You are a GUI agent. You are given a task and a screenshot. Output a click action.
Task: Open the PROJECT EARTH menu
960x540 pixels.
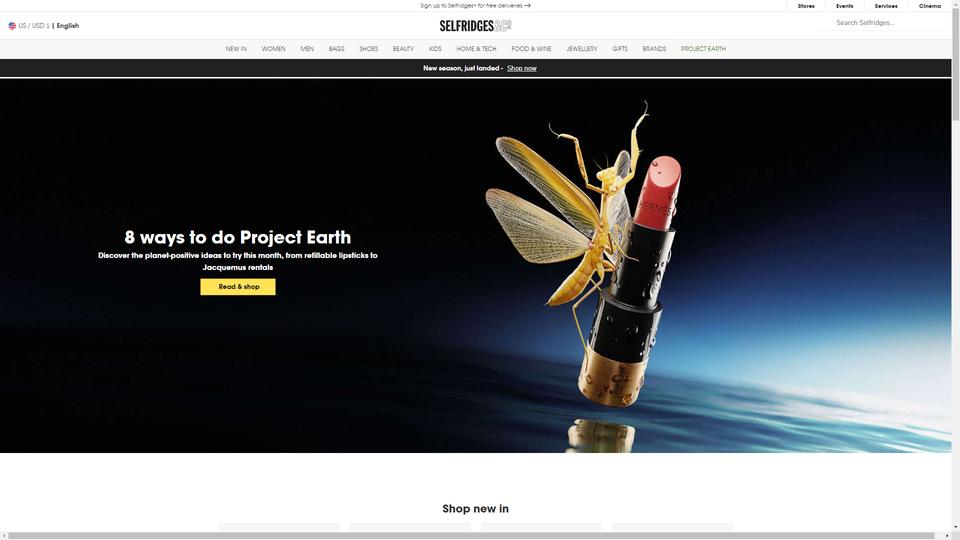(x=703, y=49)
